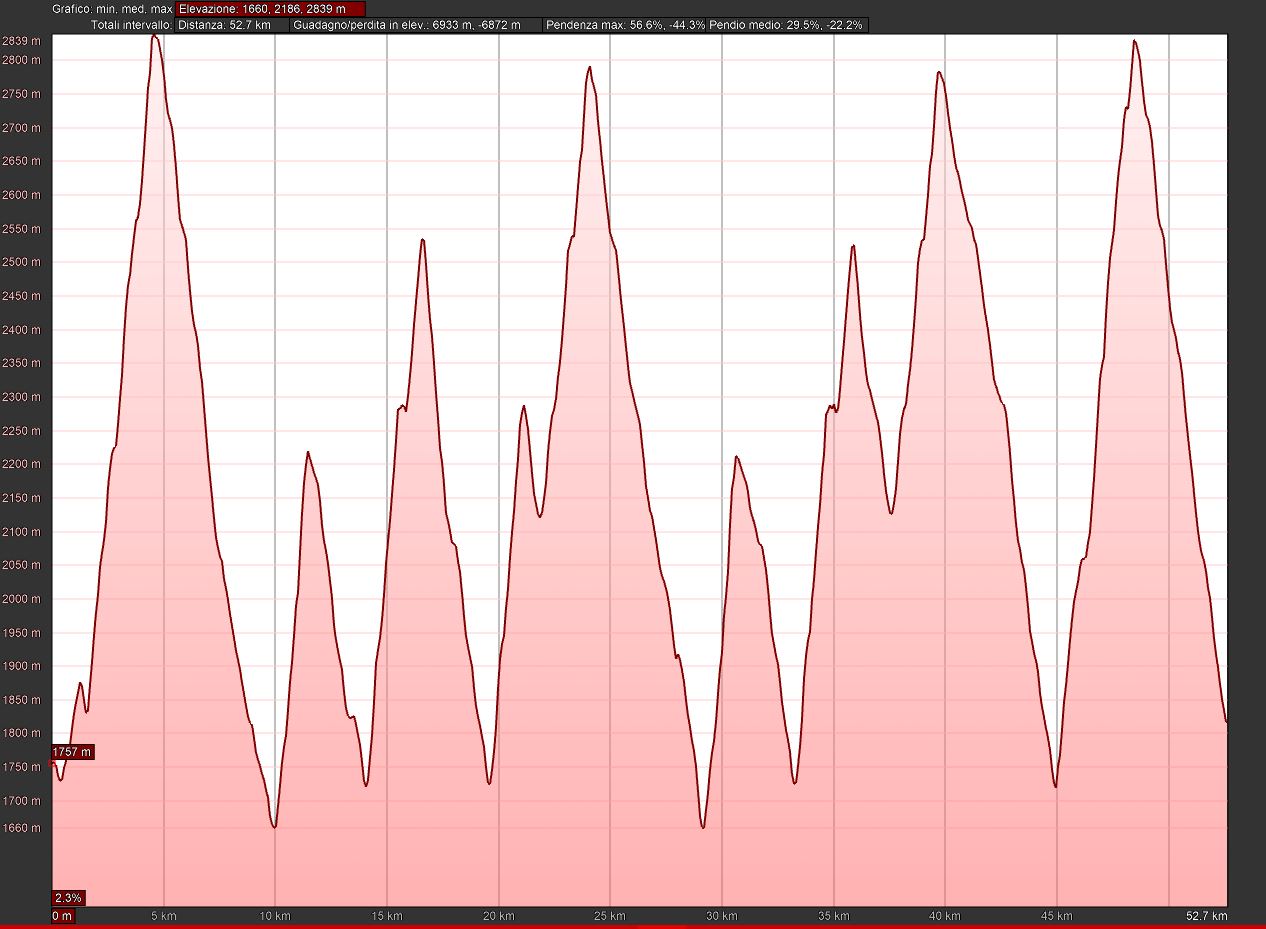This screenshot has height=929, width=1266.
Task: Select the 0 m distance marker
Action: tap(62, 916)
